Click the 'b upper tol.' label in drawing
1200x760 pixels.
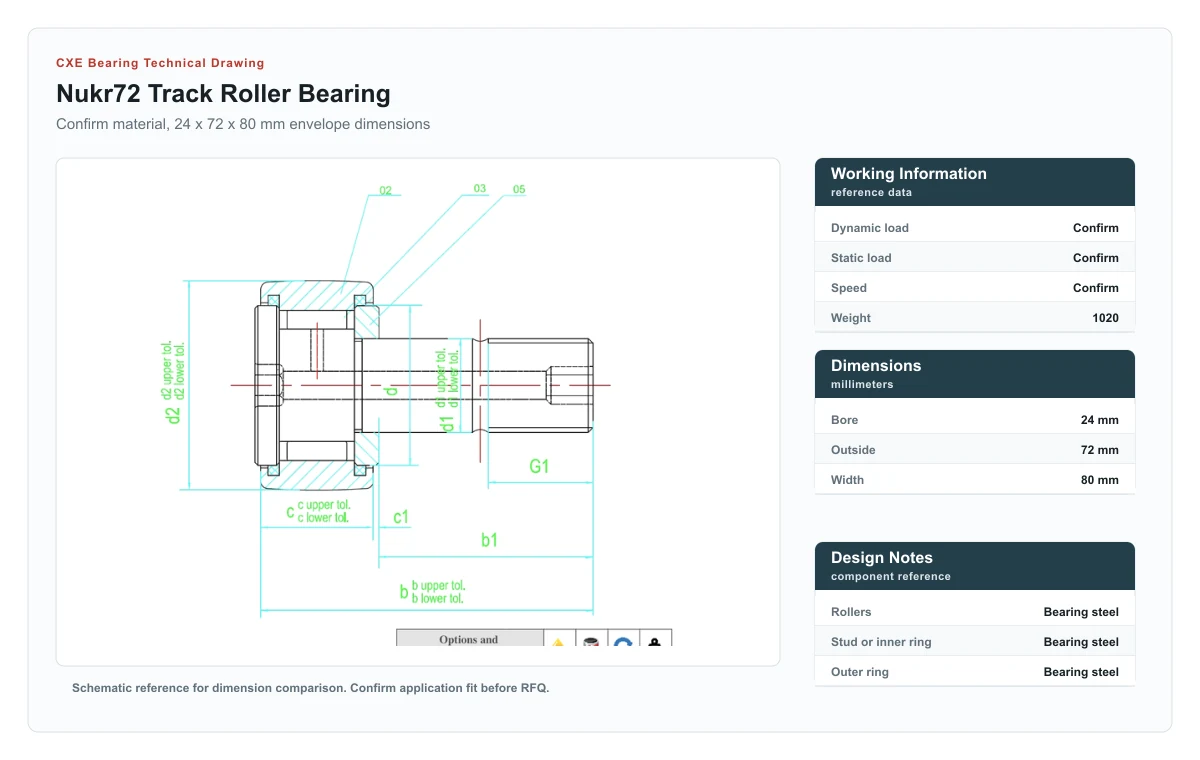(x=438, y=586)
